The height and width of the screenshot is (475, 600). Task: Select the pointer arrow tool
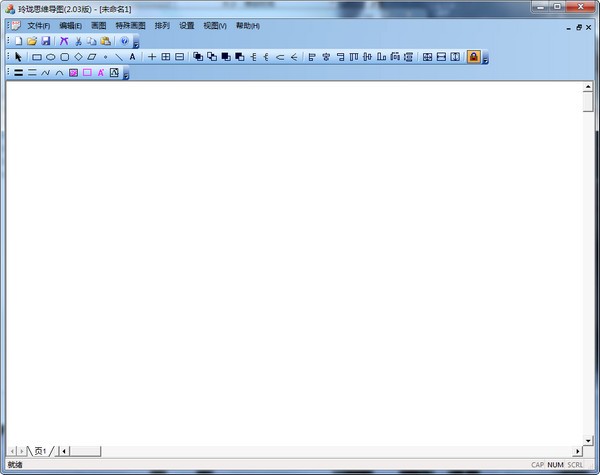coord(18,57)
